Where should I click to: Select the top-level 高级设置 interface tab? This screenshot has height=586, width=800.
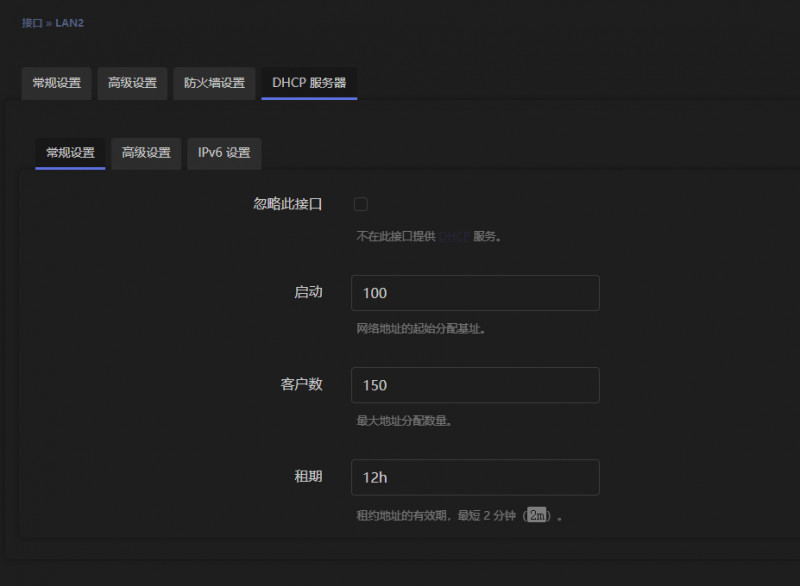coord(132,83)
